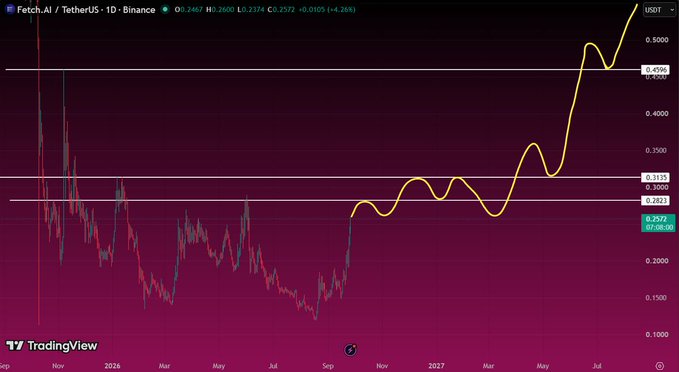Click the Fetch.AI symbol logo icon
The height and width of the screenshot is (372, 679).
pos(10,9)
